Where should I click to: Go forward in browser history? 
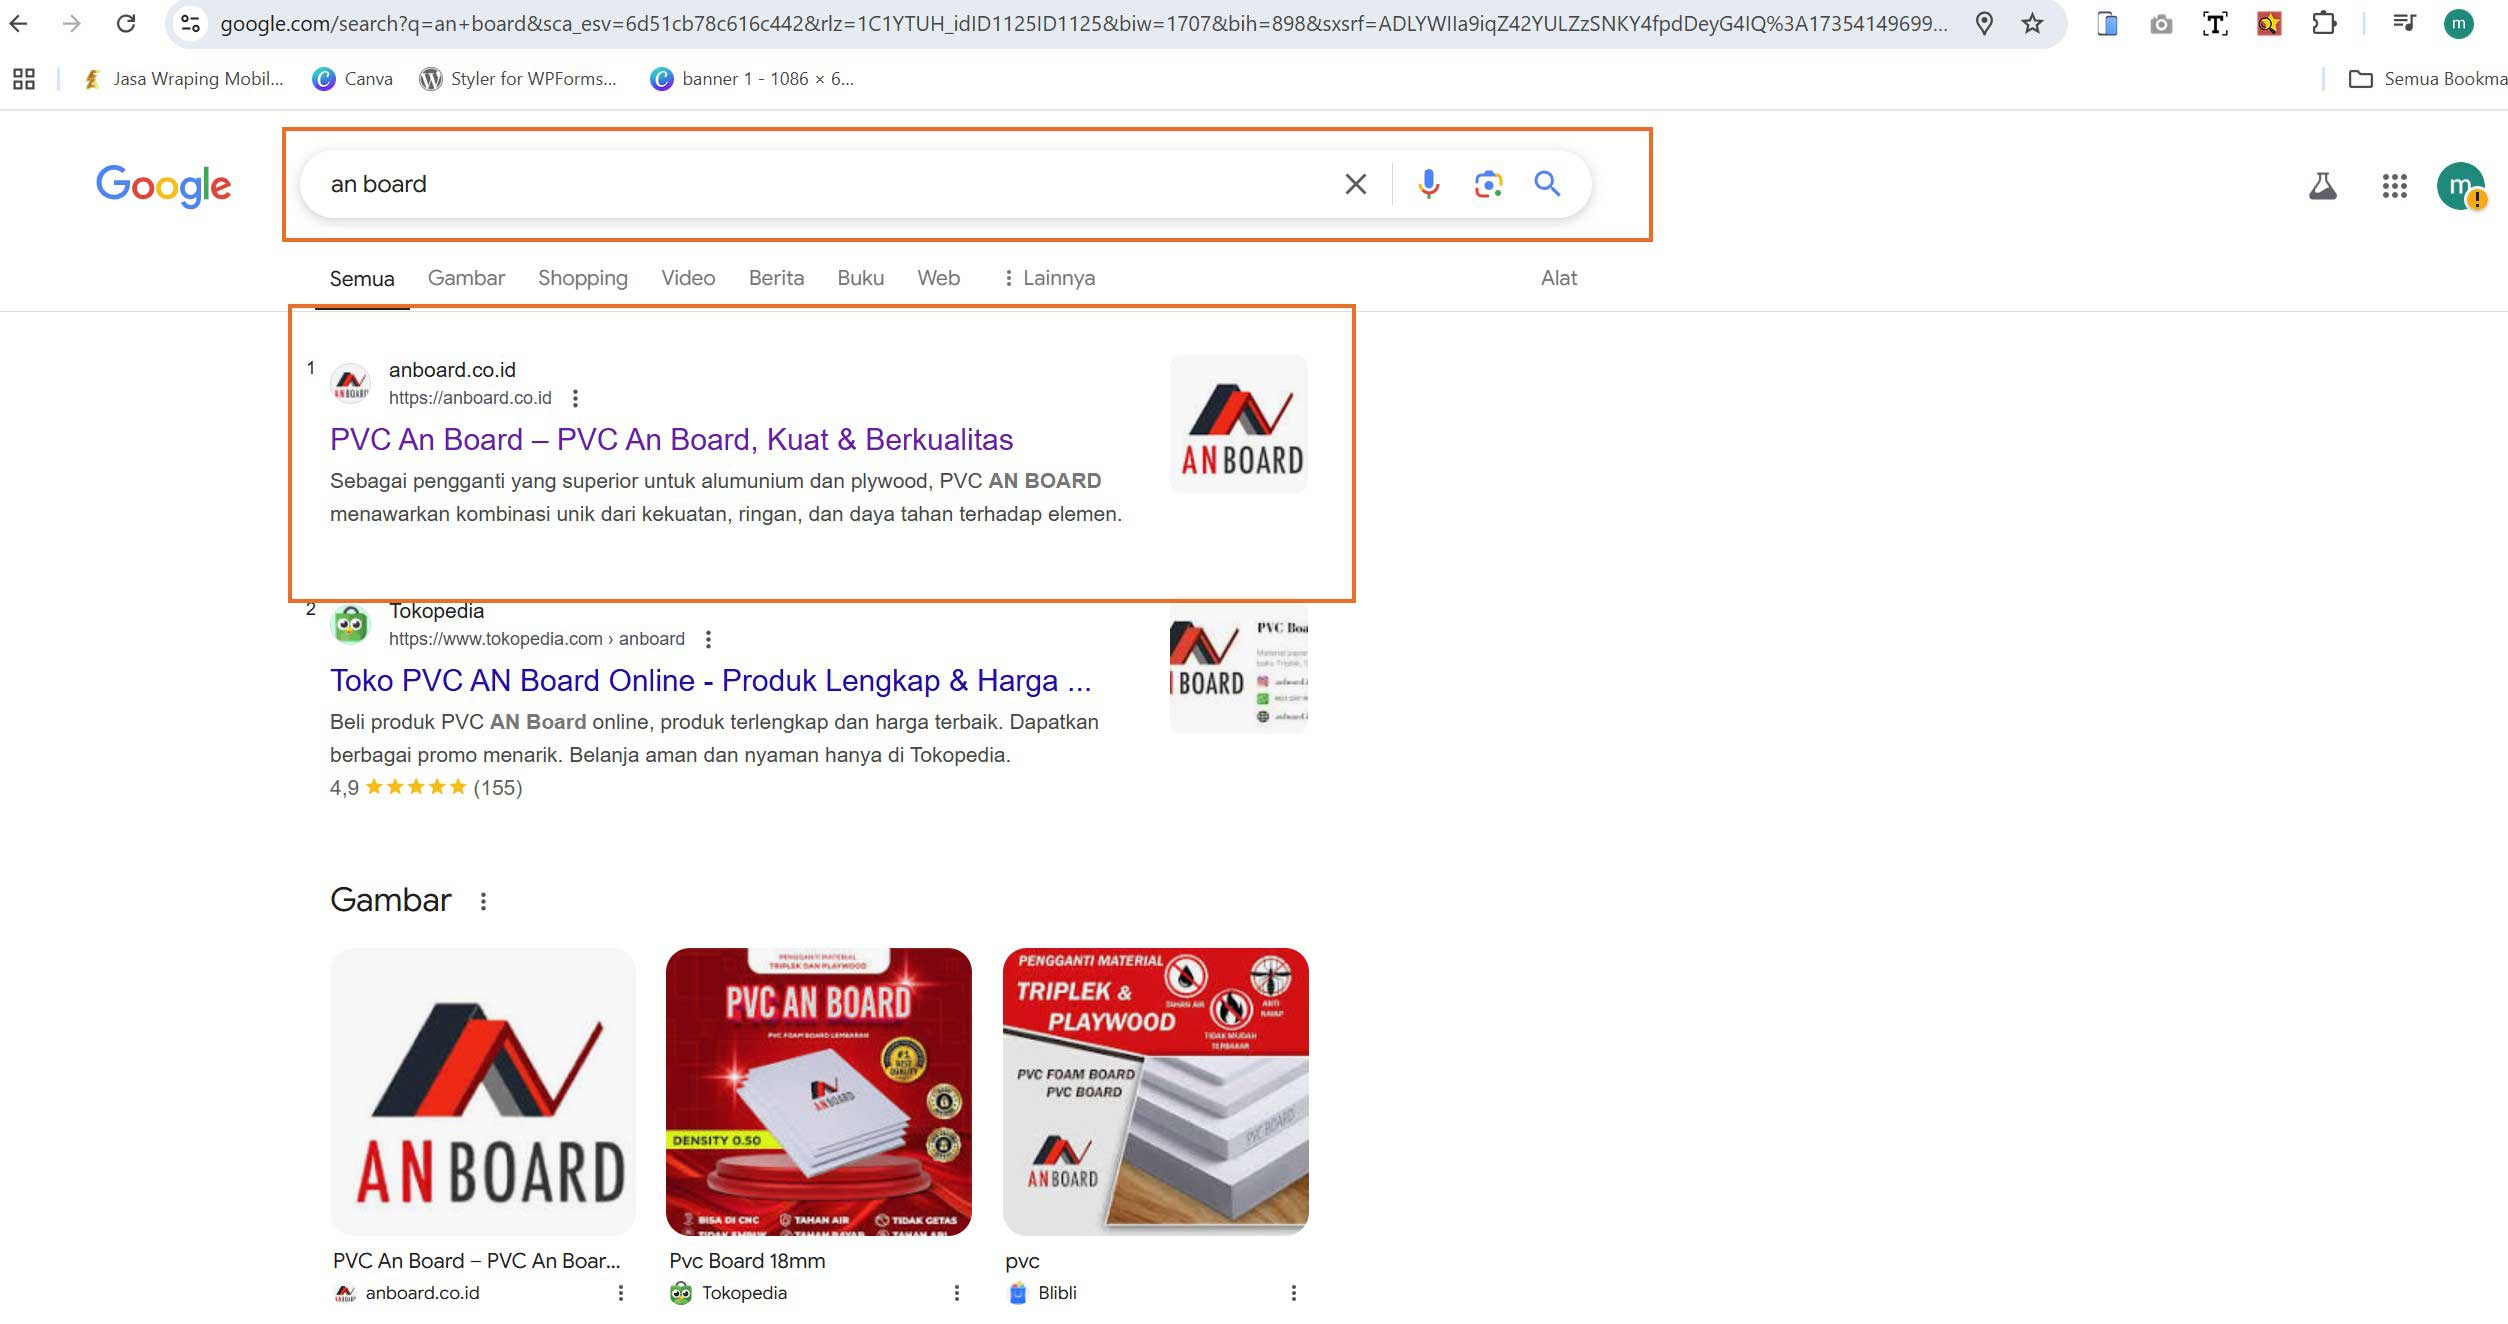click(x=71, y=23)
